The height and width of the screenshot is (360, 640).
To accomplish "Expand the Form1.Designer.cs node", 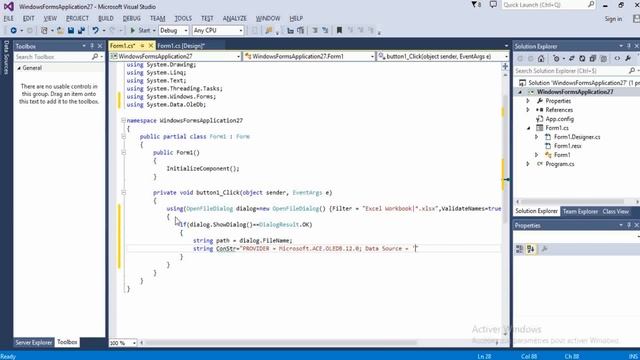I will tap(537, 137).
